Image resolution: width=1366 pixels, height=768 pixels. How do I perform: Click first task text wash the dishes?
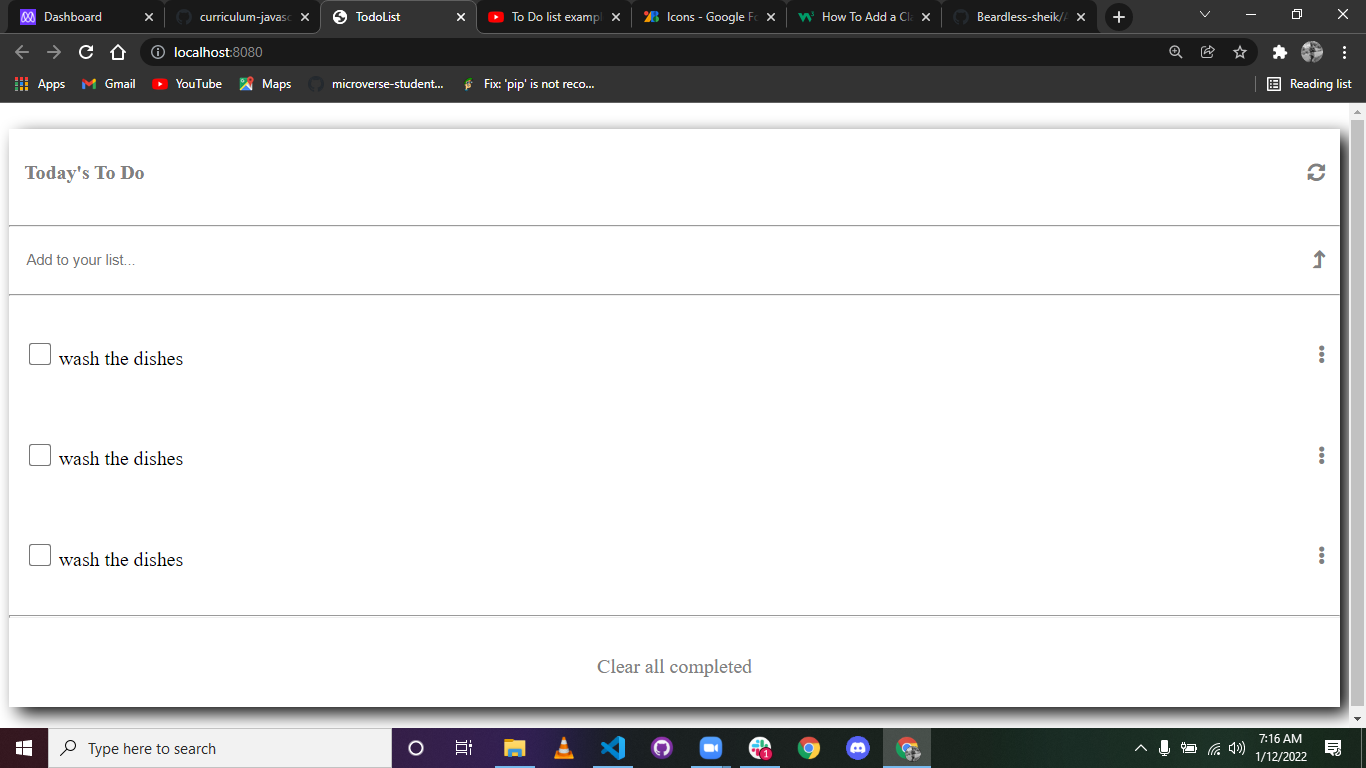pyautogui.click(x=121, y=359)
